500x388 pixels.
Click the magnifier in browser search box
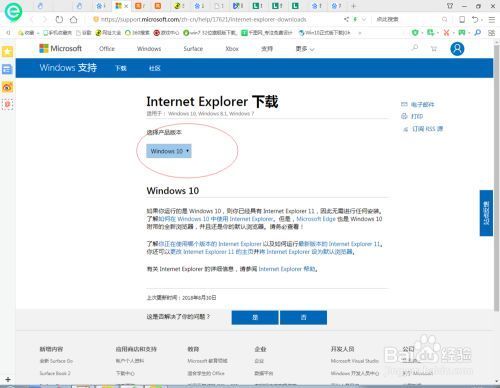[444, 19]
